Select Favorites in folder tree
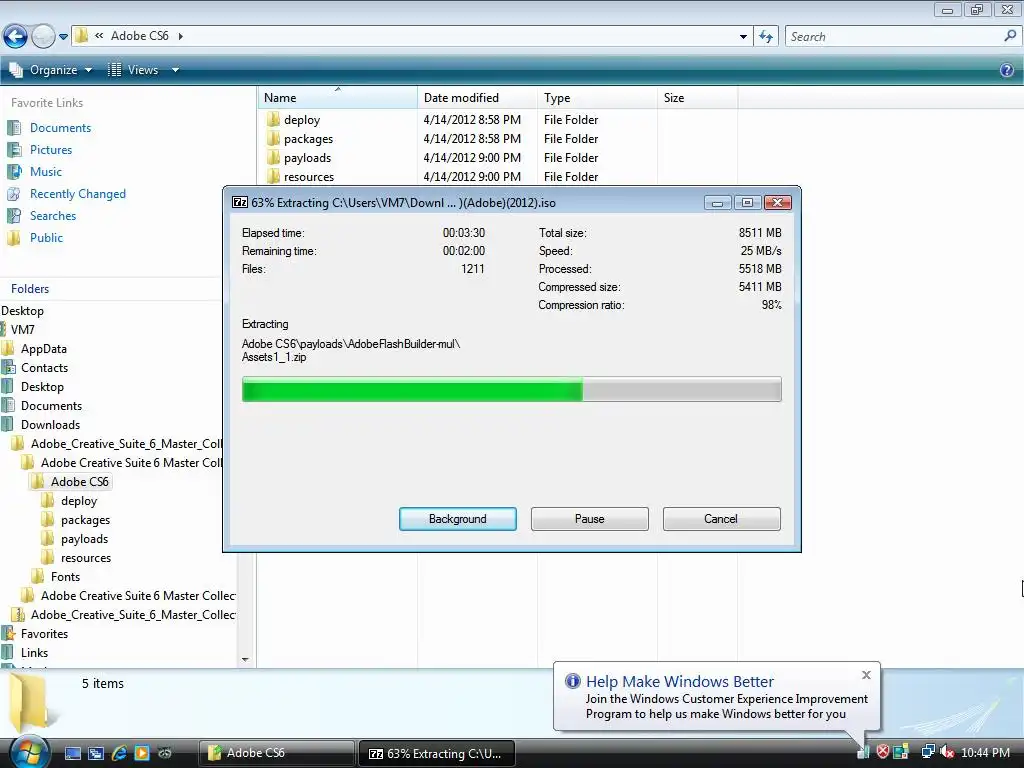 click(x=44, y=633)
